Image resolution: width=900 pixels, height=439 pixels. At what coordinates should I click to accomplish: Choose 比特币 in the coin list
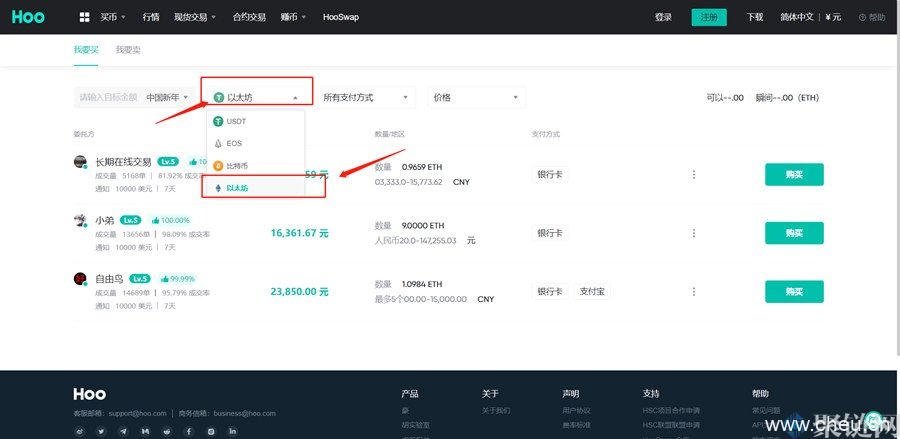point(236,165)
